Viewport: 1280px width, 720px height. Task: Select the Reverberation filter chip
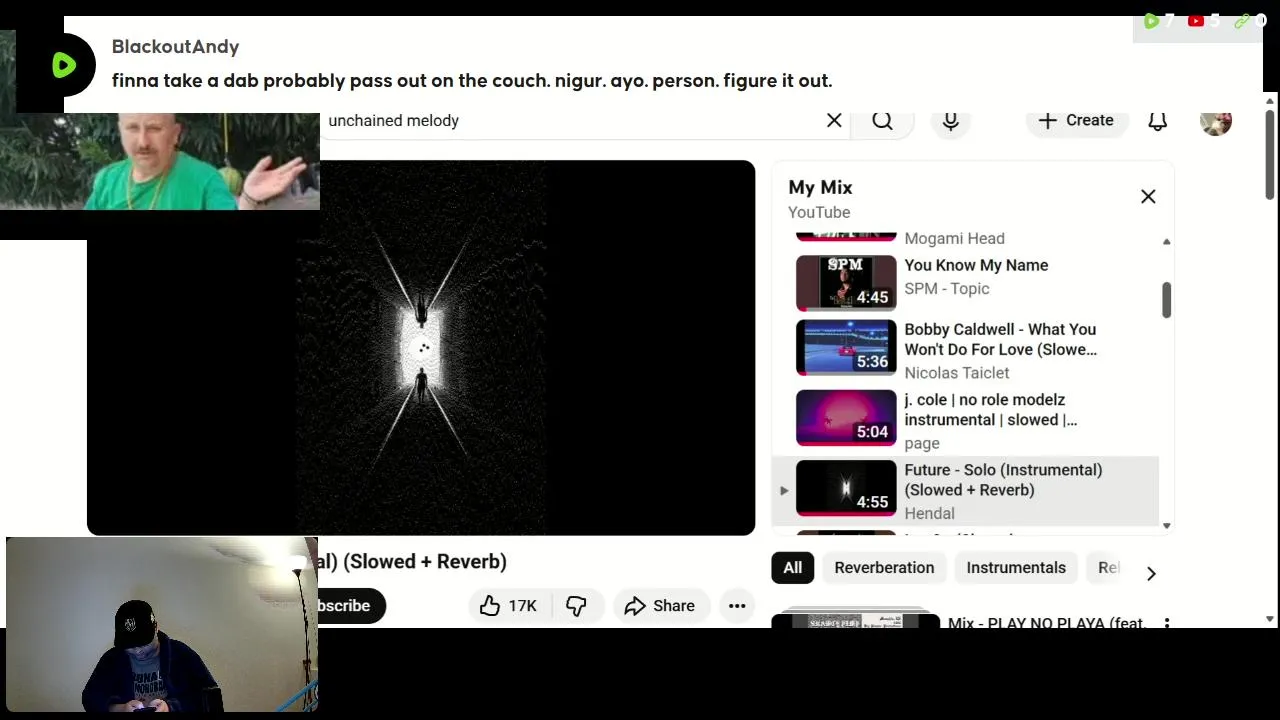[884, 567]
